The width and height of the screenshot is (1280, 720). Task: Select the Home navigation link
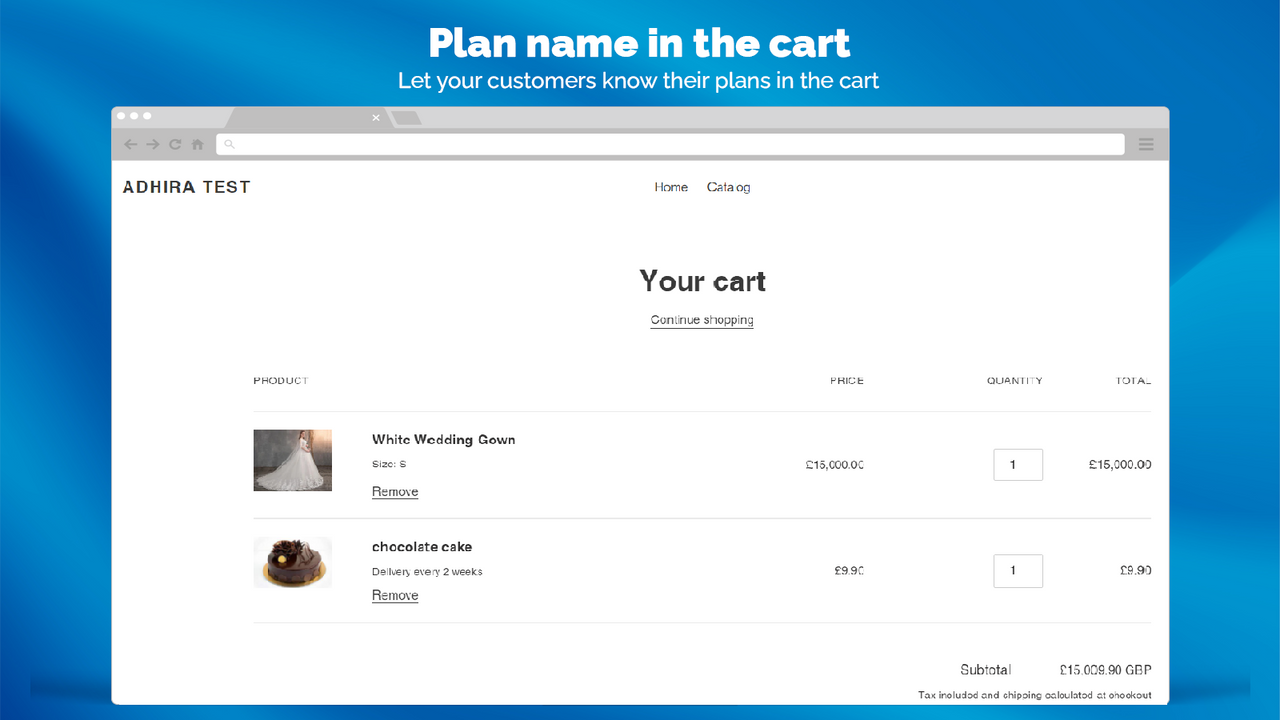tap(671, 187)
